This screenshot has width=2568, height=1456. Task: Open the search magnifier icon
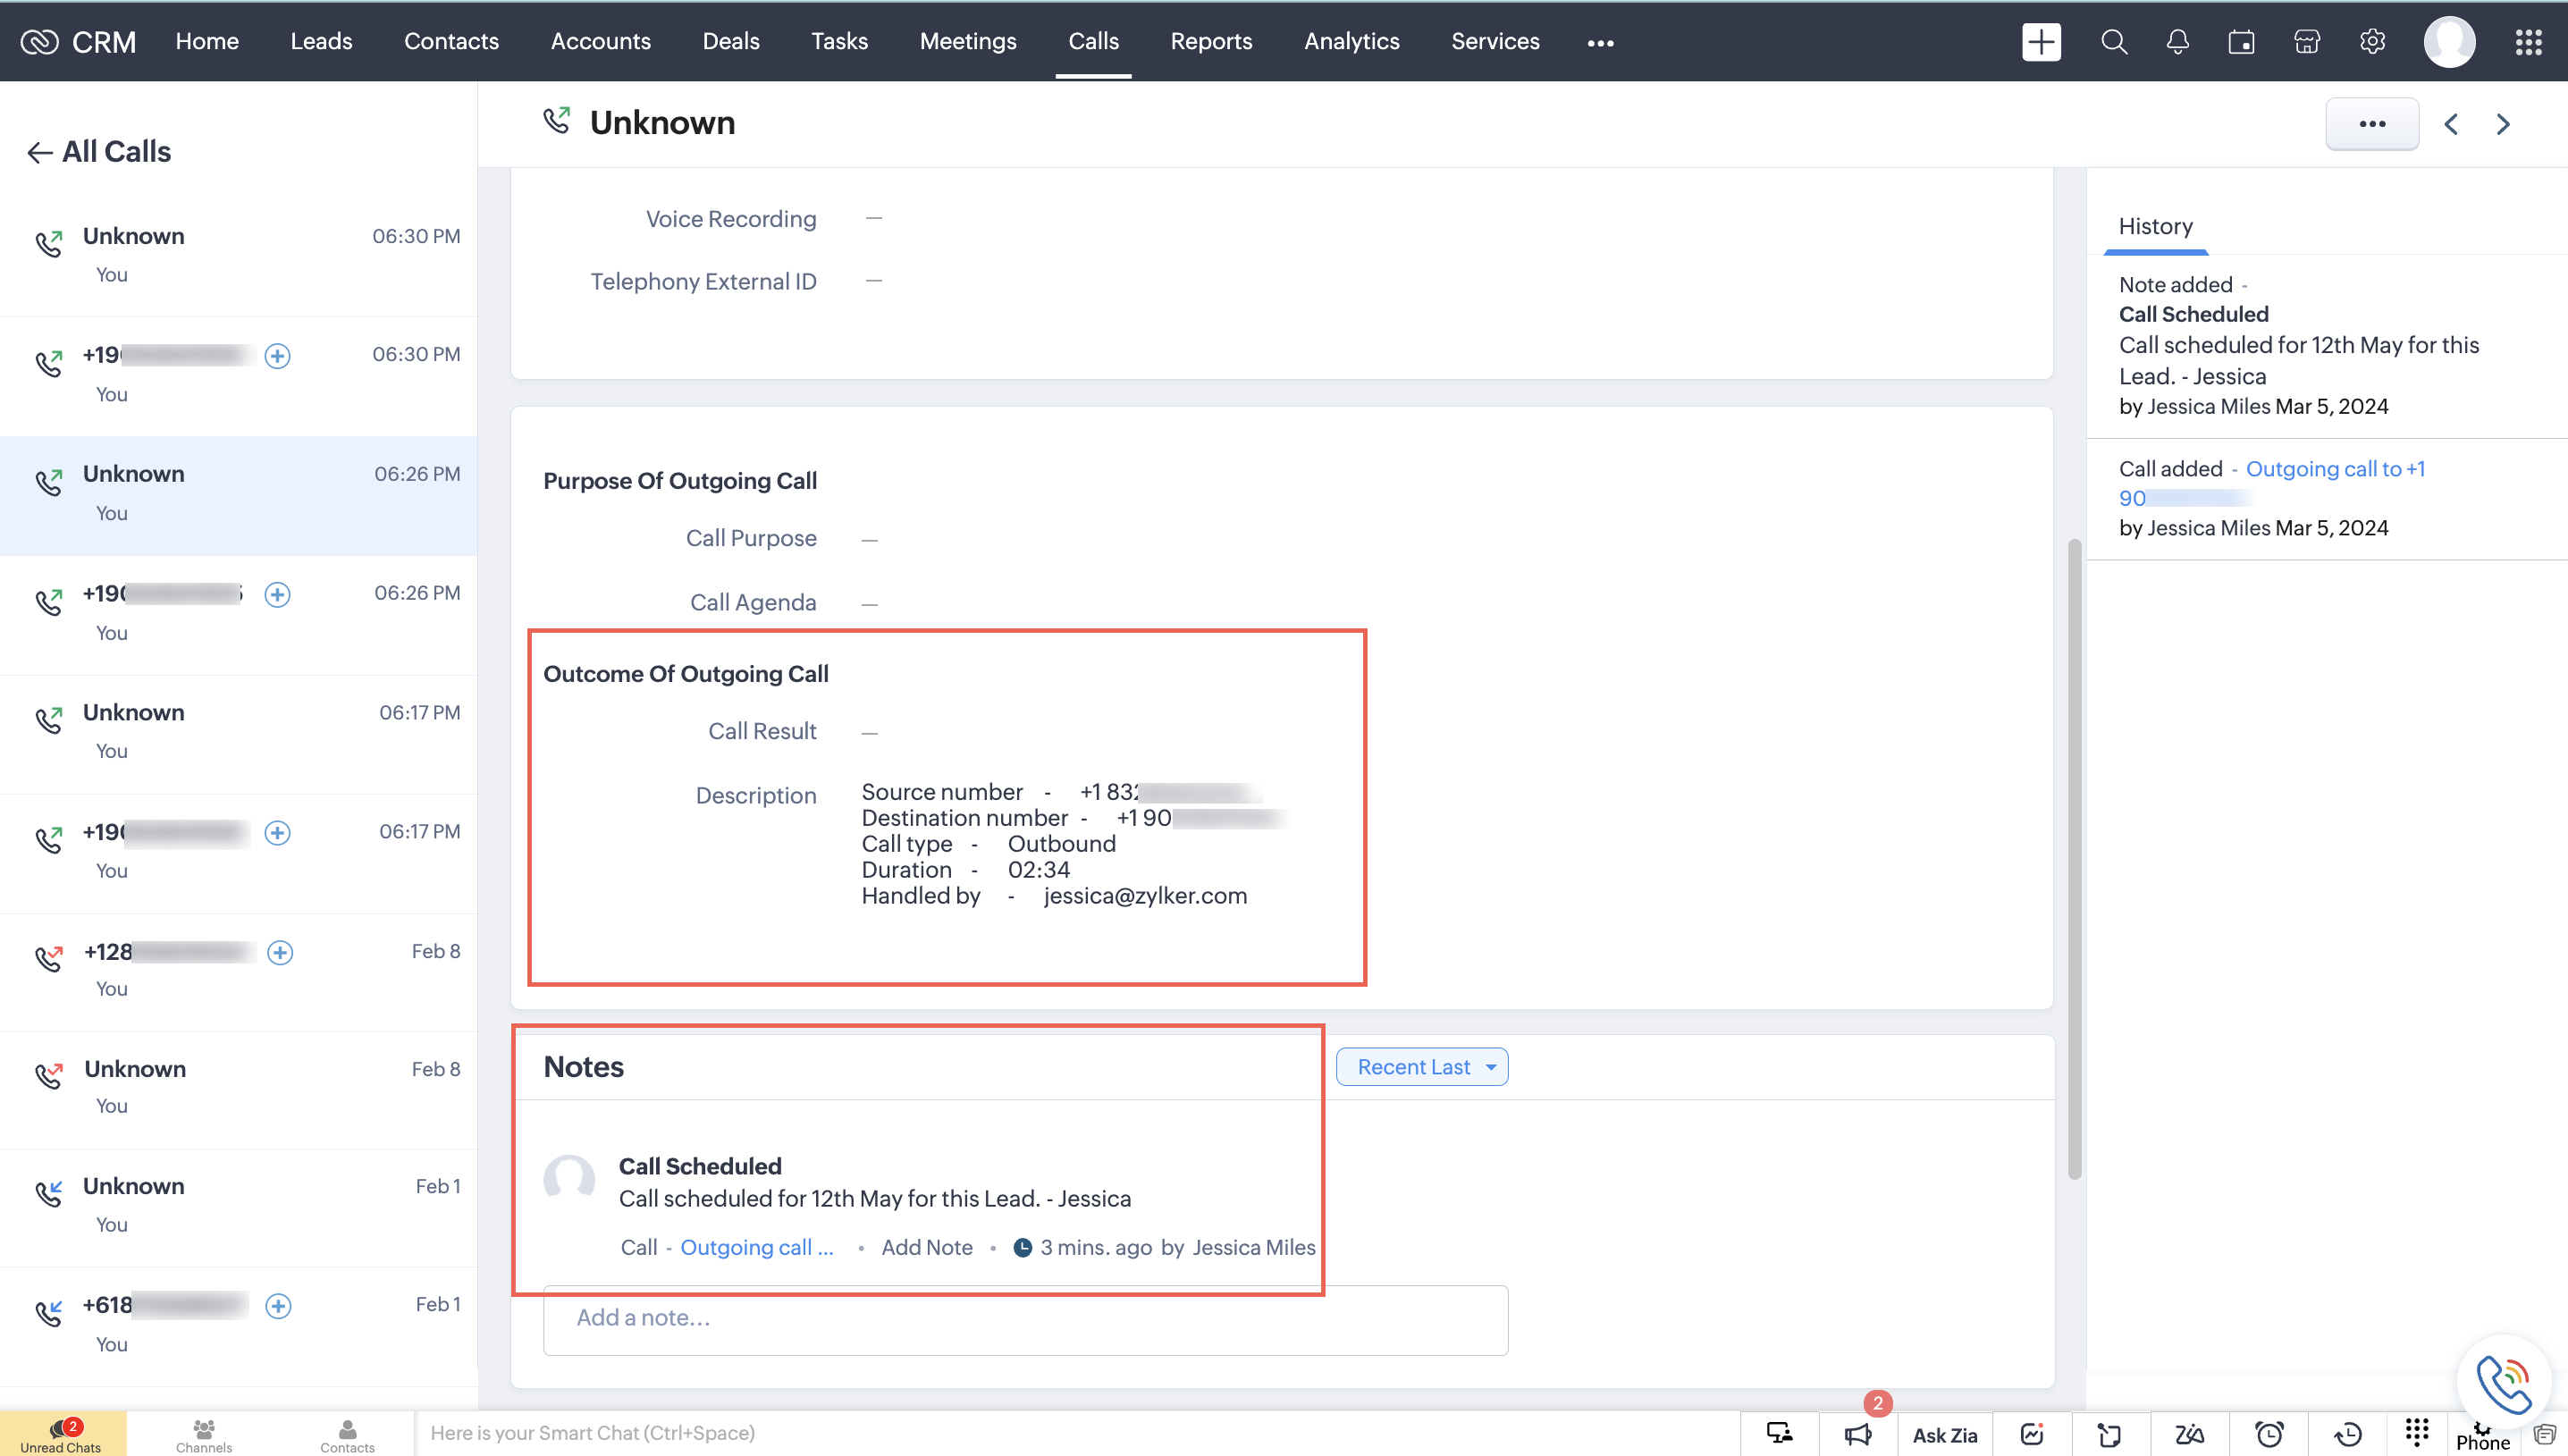click(x=2113, y=42)
